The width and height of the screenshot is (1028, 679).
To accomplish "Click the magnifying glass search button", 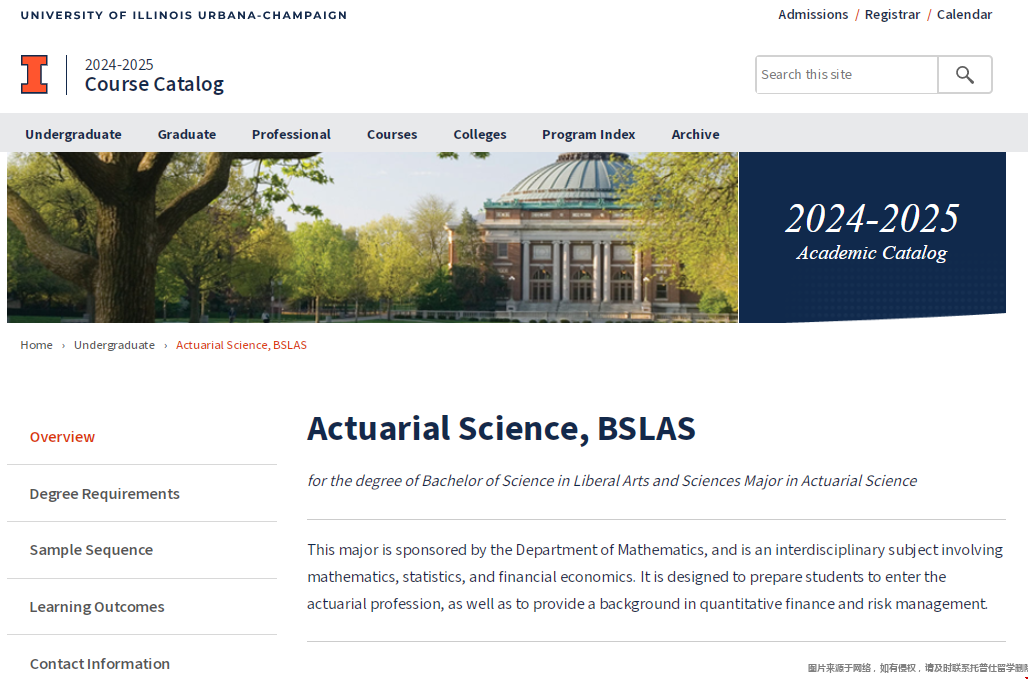I will [964, 75].
